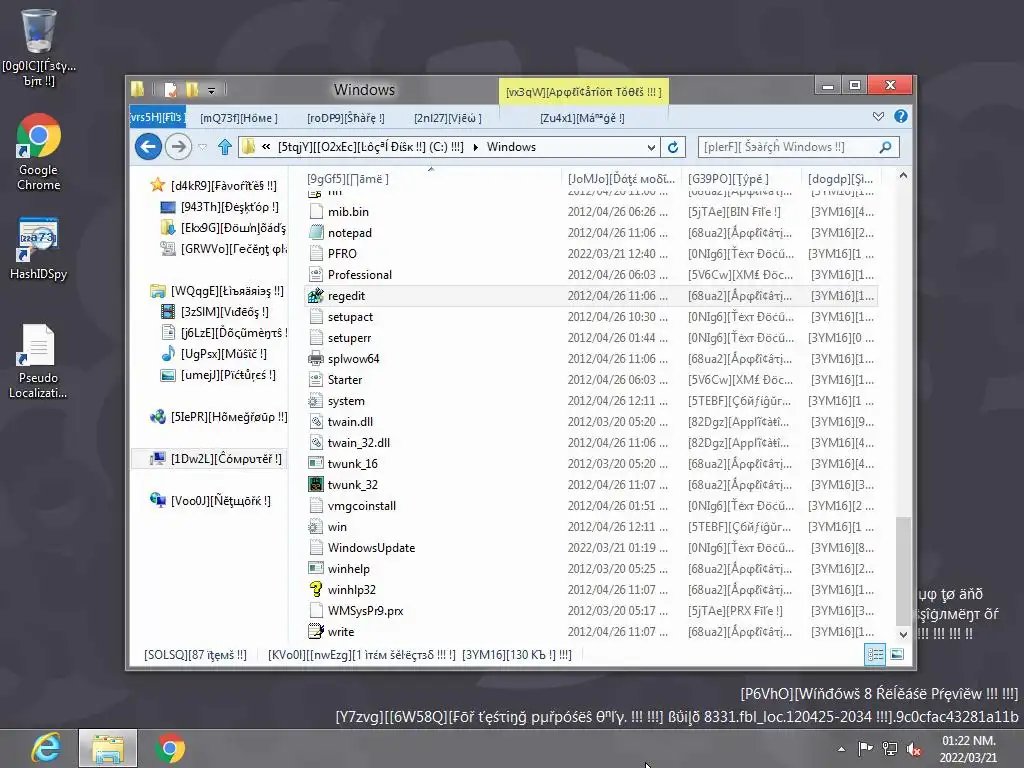The width and height of the screenshot is (1024, 768).
Task: Sort by Date modified column header
Action: click(x=621, y=178)
